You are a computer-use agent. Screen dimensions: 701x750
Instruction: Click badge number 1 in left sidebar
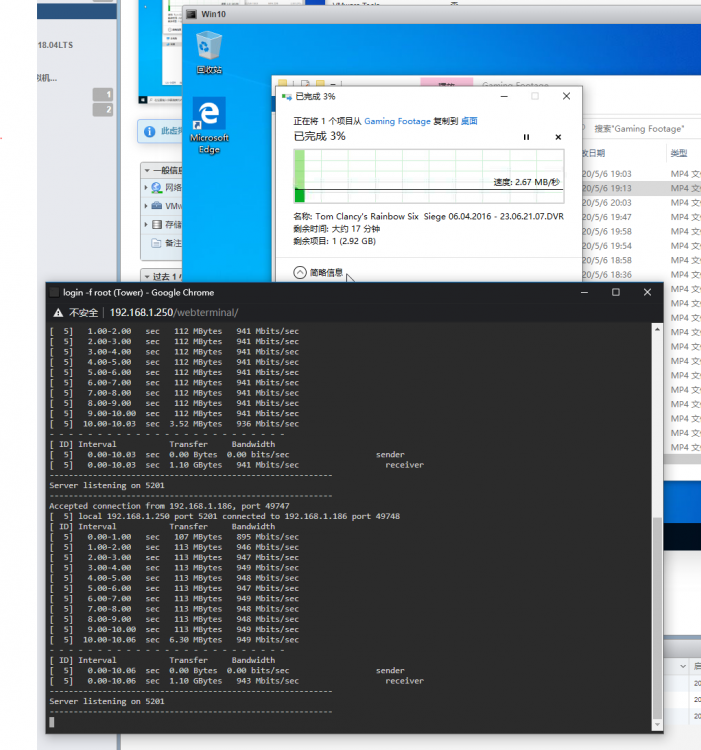(x=103, y=94)
